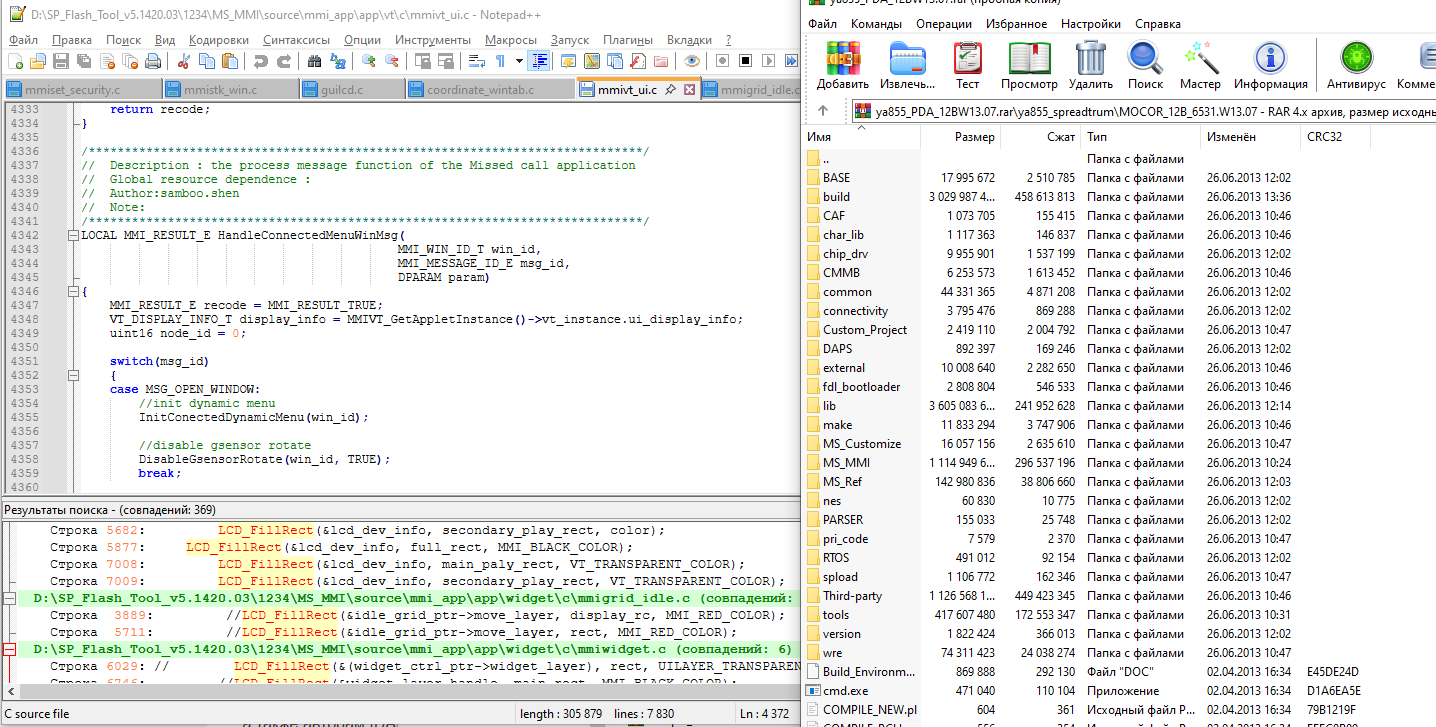Switch to the coordinate_wintab.c tab
The width and height of the screenshot is (1436, 727).
click(x=479, y=90)
